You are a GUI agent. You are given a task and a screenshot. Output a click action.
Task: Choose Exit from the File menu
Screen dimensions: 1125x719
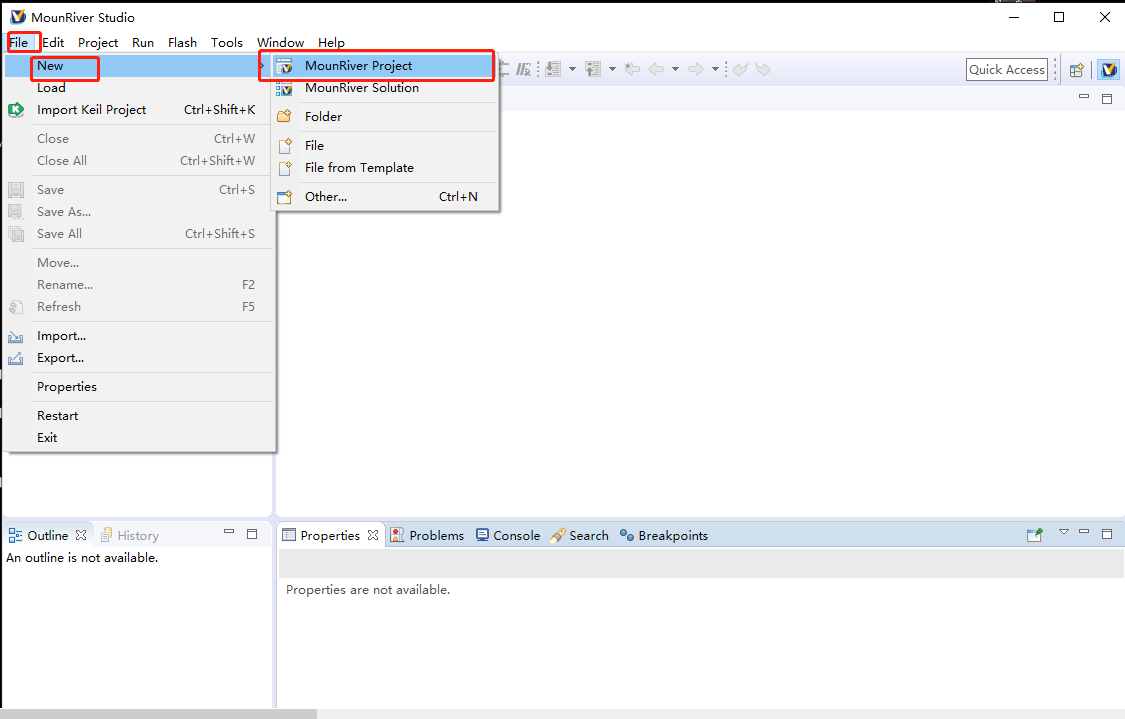point(139,438)
